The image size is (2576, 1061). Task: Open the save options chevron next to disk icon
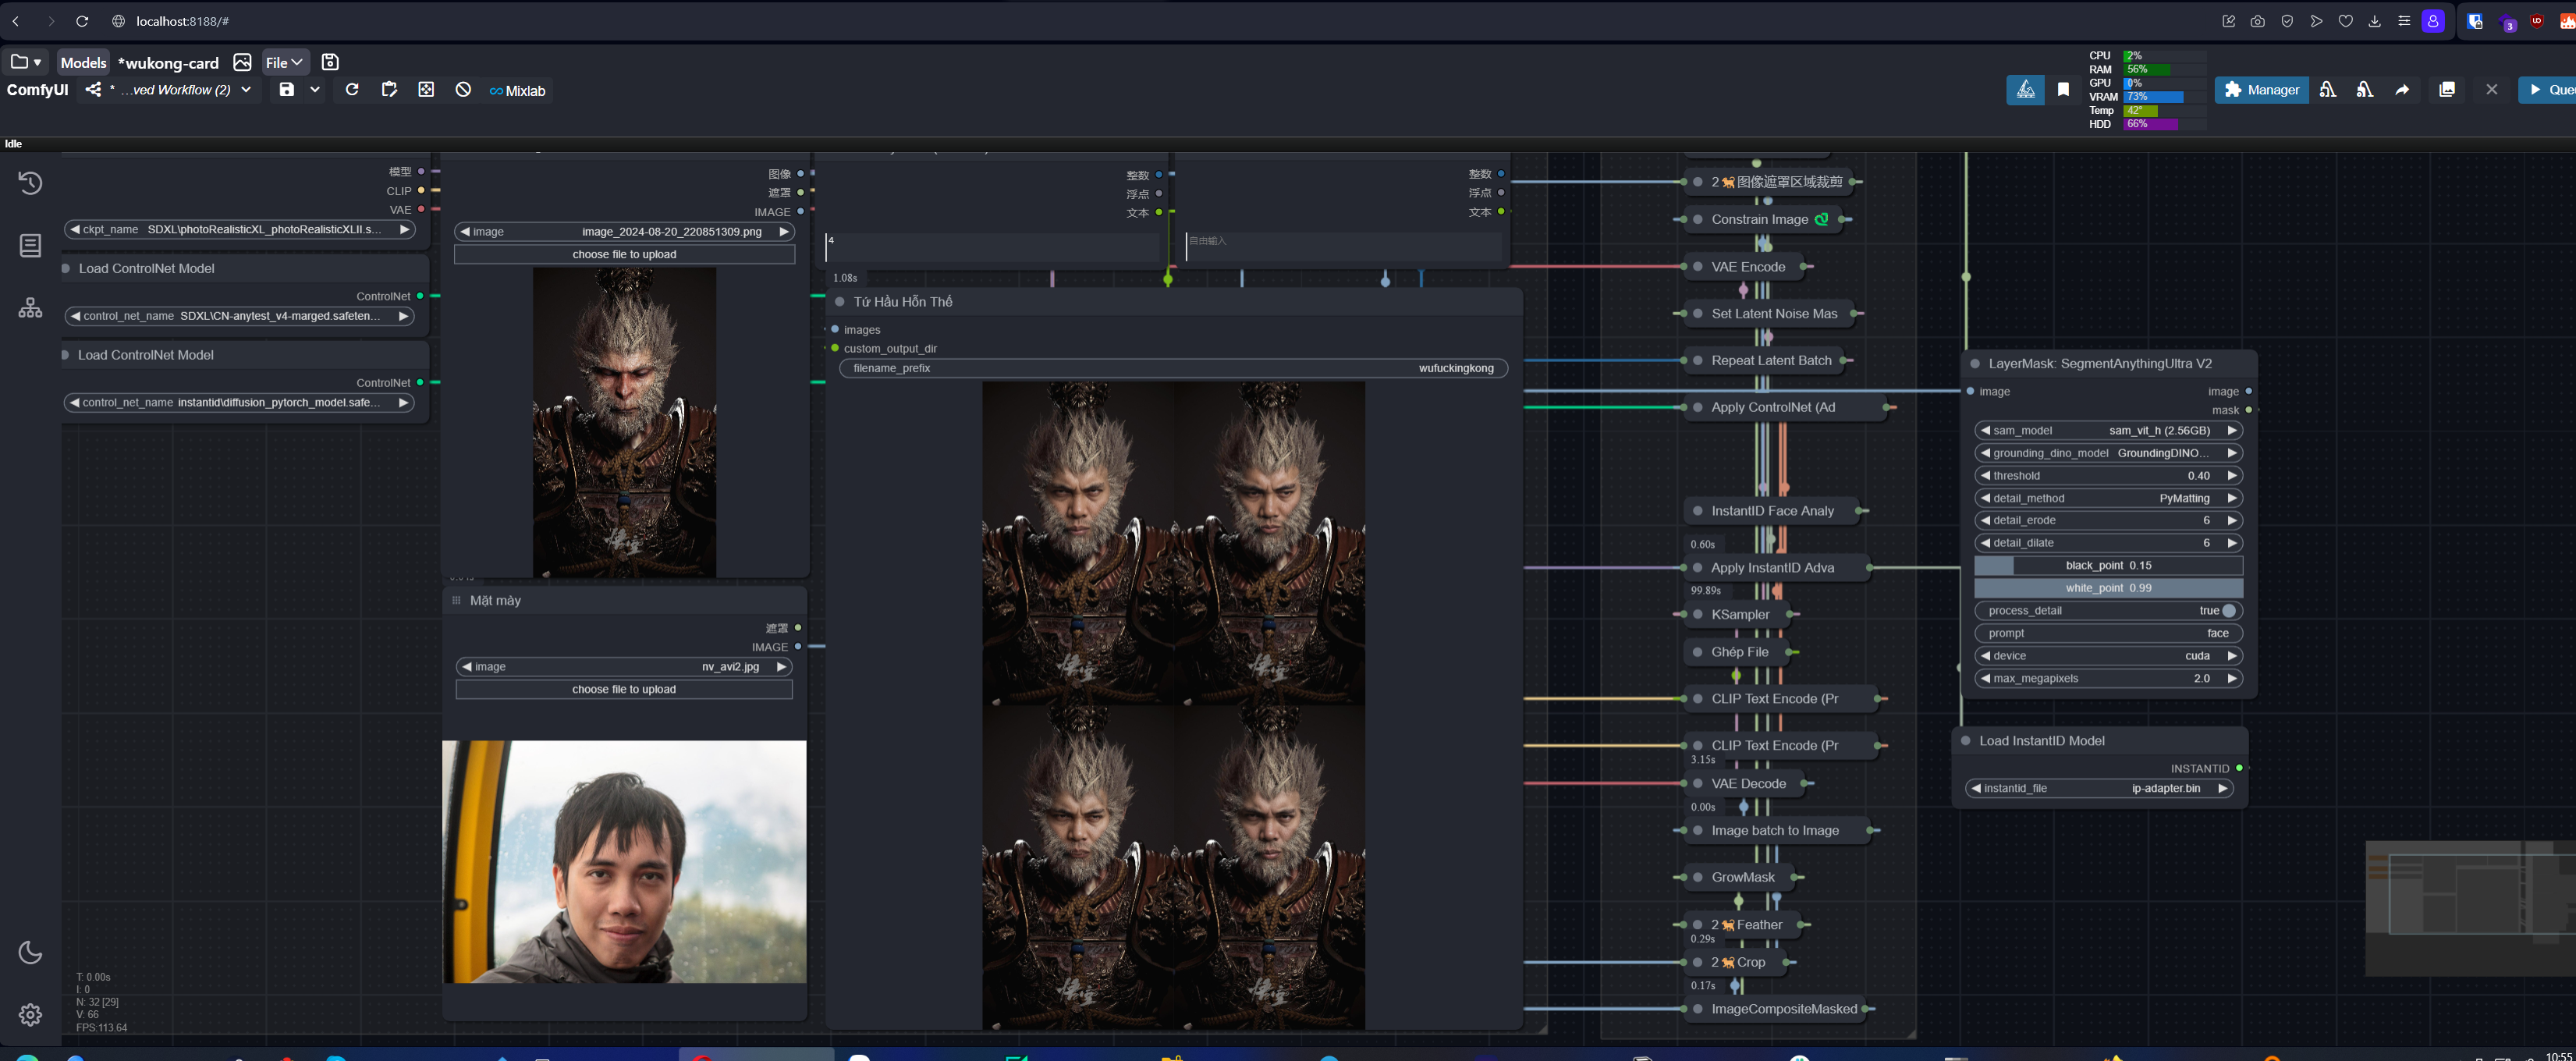pyautogui.click(x=315, y=89)
